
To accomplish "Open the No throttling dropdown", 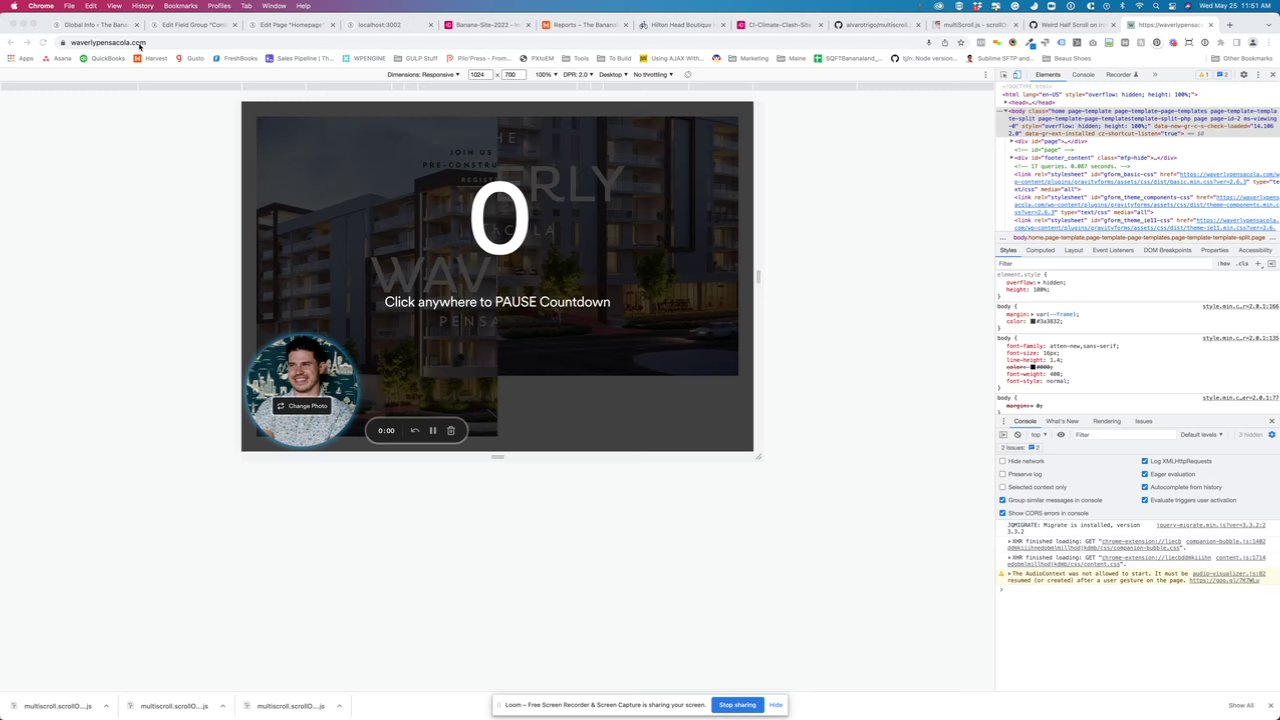I will pyautogui.click(x=653, y=74).
